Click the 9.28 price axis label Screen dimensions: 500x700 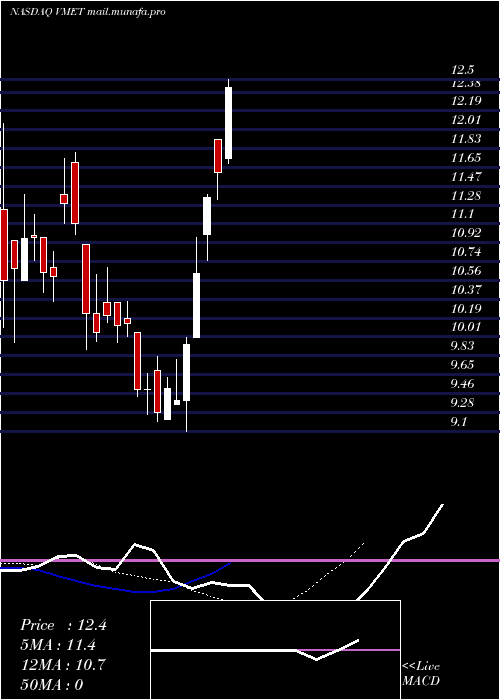pos(462,404)
